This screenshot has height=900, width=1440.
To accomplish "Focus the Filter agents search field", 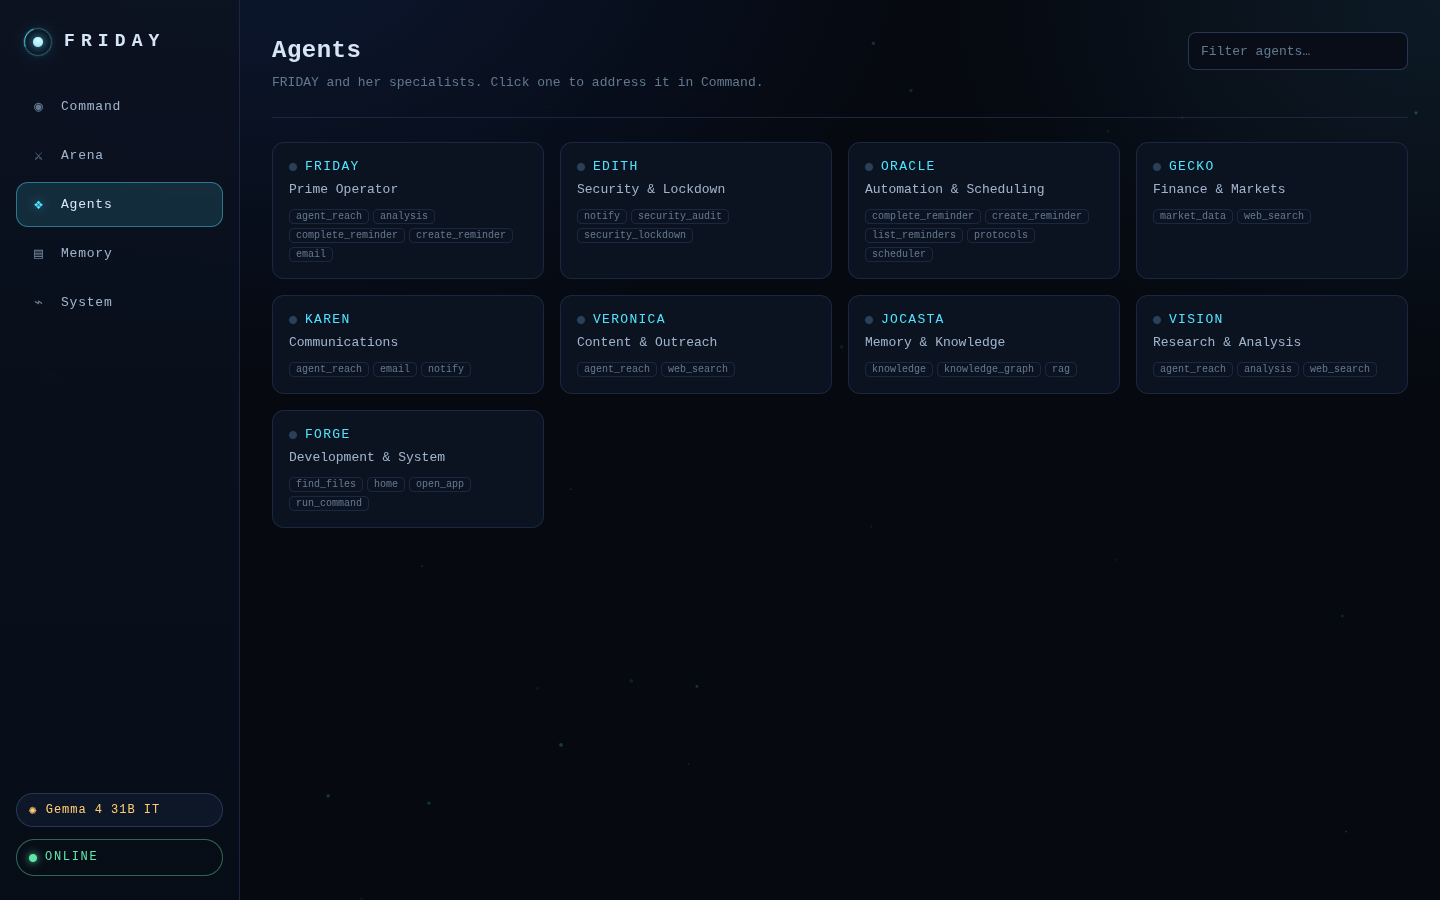I will [1298, 51].
